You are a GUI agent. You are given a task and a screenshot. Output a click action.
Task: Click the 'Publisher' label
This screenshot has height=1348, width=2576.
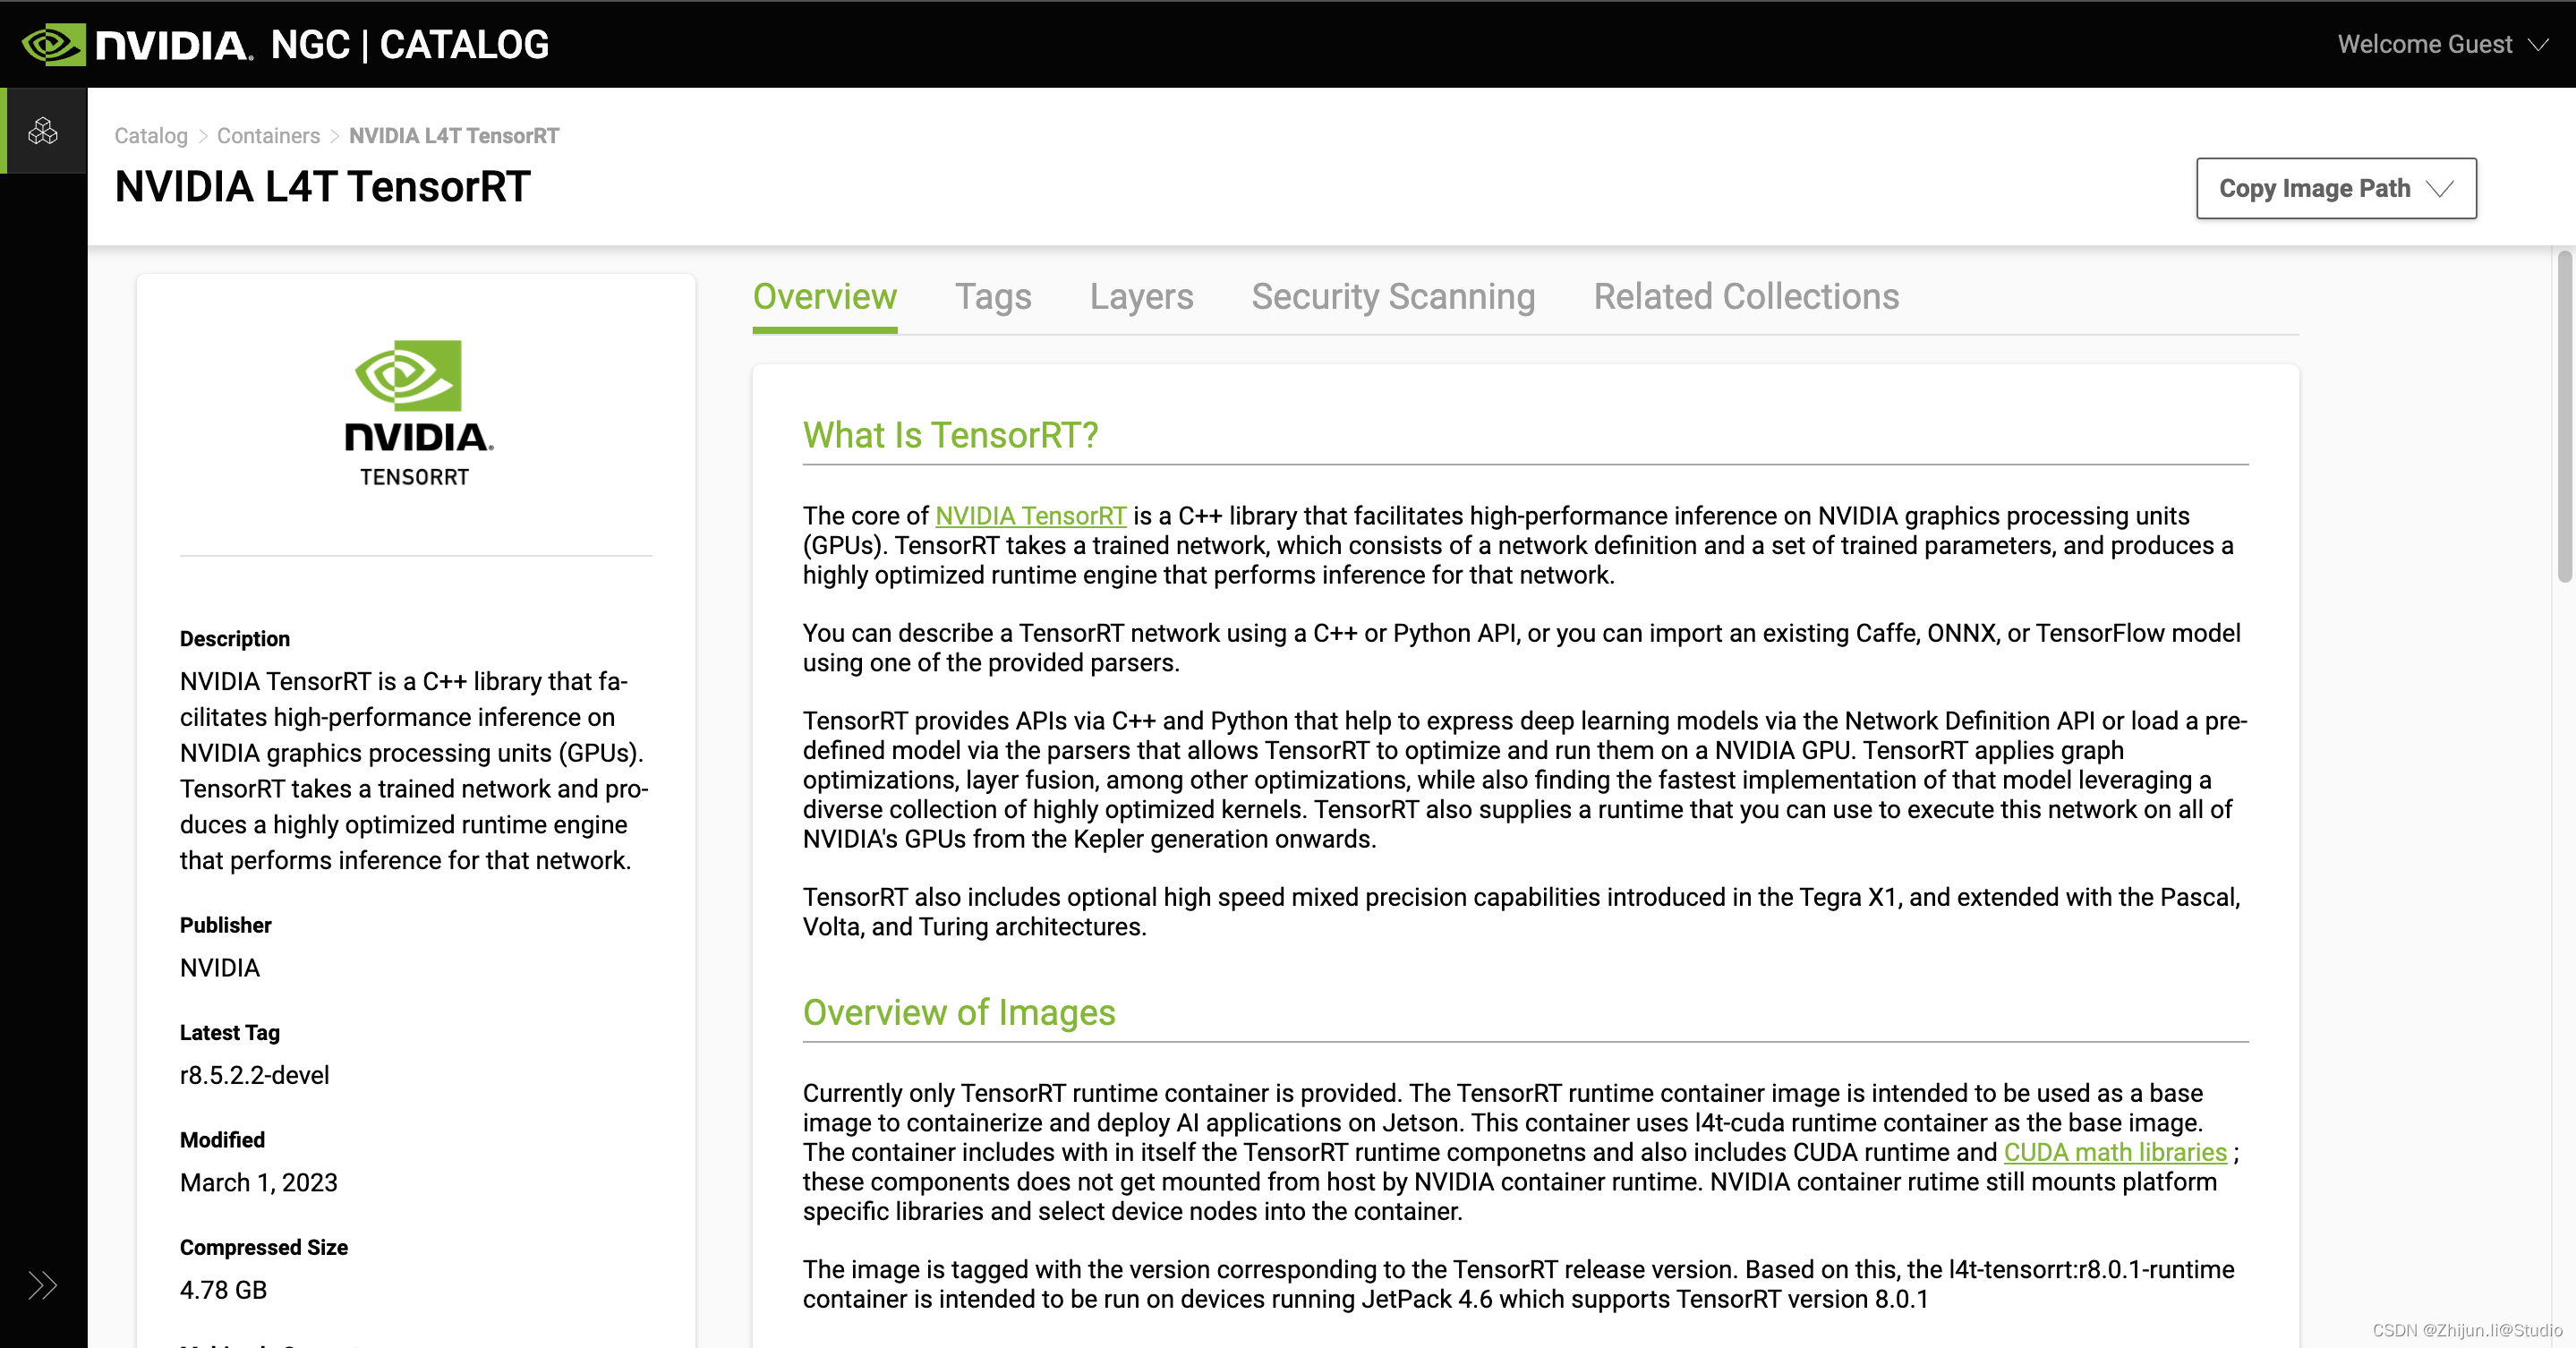(226, 925)
